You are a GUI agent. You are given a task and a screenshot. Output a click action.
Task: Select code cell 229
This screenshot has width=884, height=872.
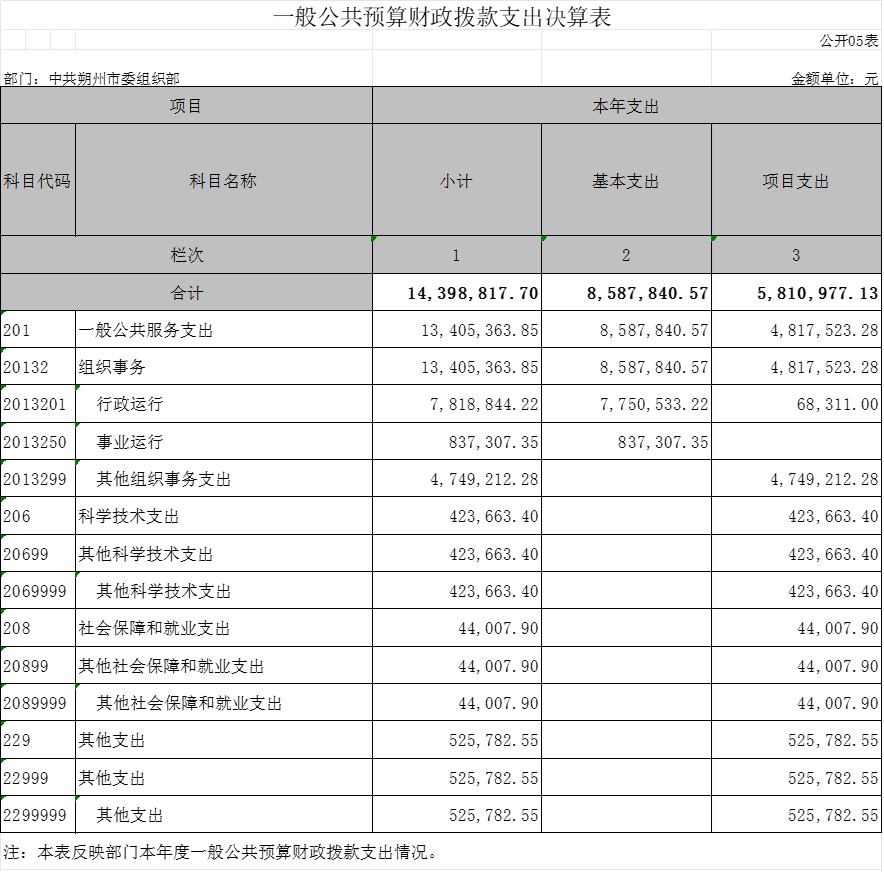[x=38, y=740]
